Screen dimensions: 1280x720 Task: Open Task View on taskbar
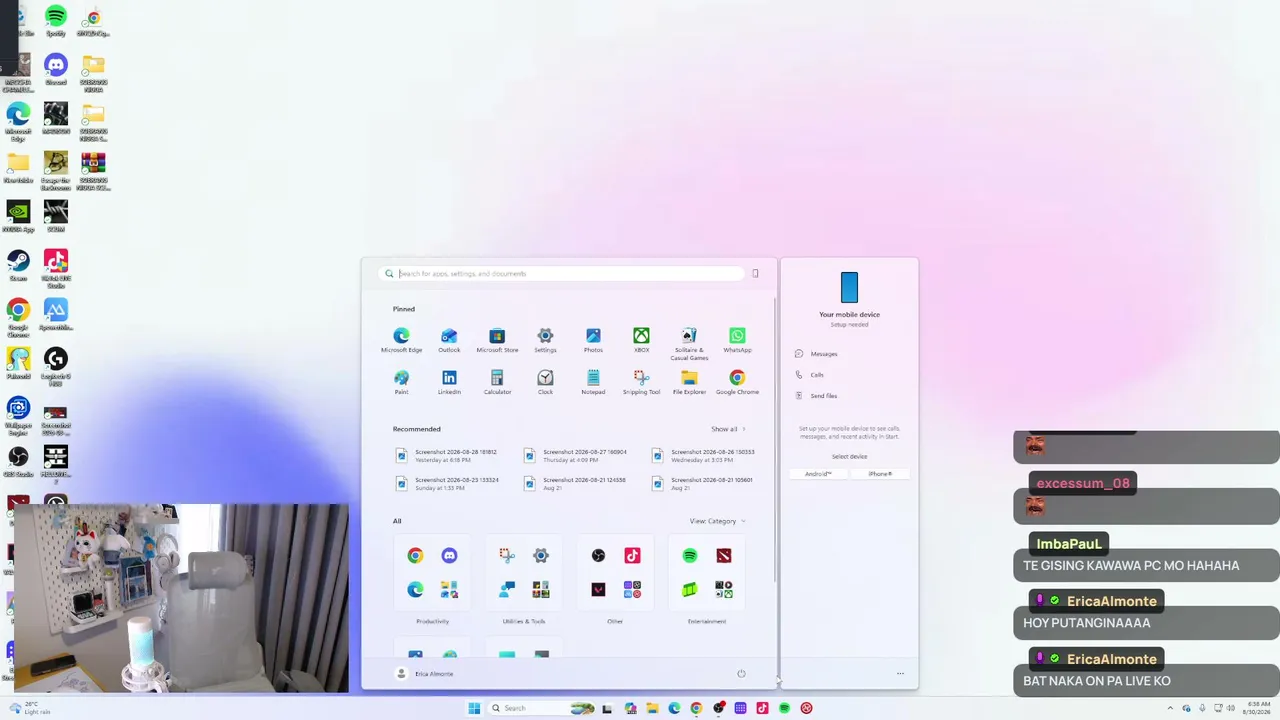[x=607, y=708]
